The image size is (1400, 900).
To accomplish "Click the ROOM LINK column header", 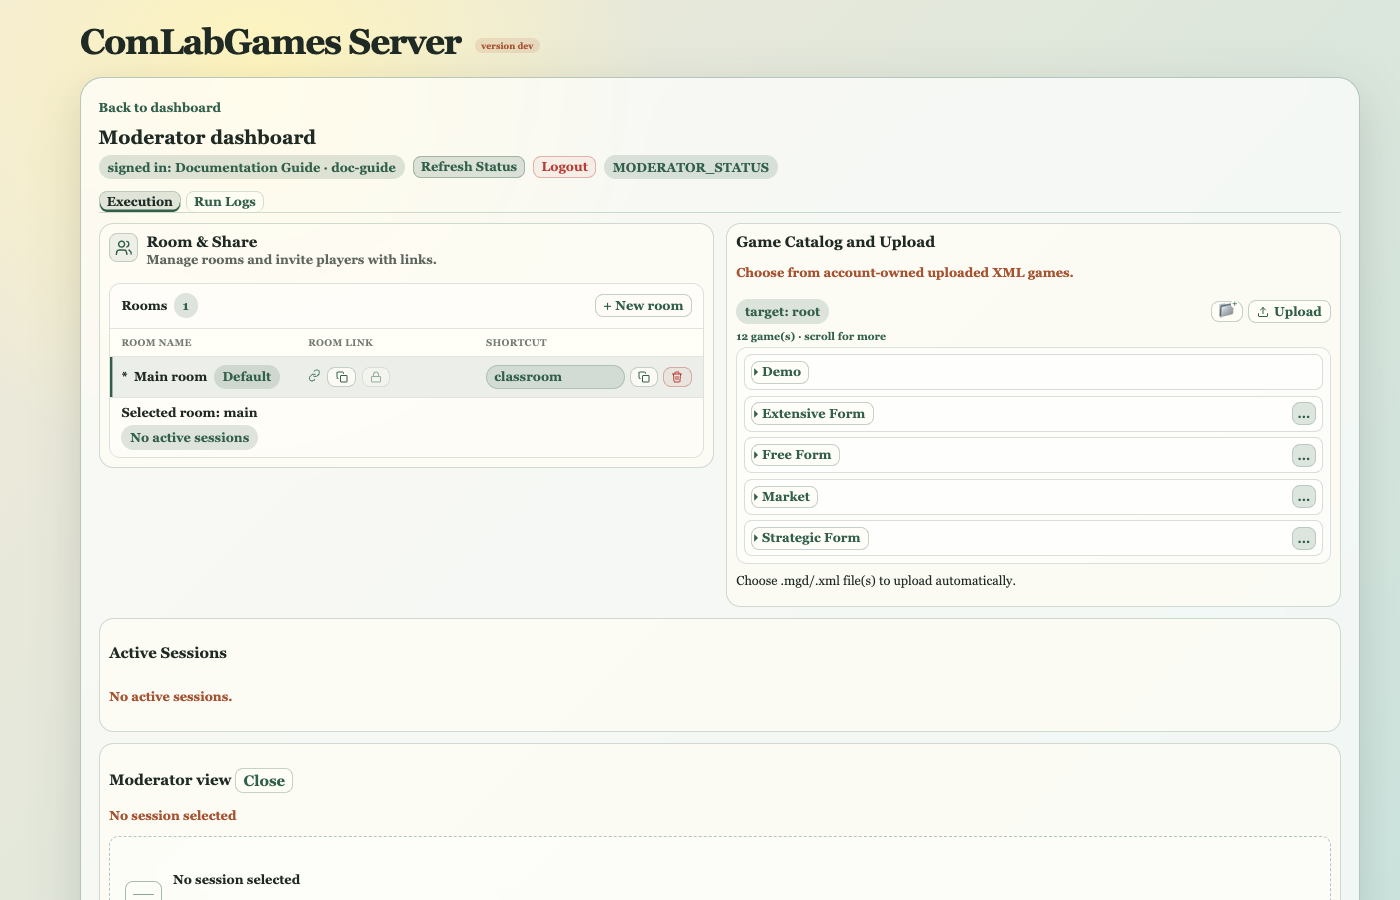I will tap(340, 343).
